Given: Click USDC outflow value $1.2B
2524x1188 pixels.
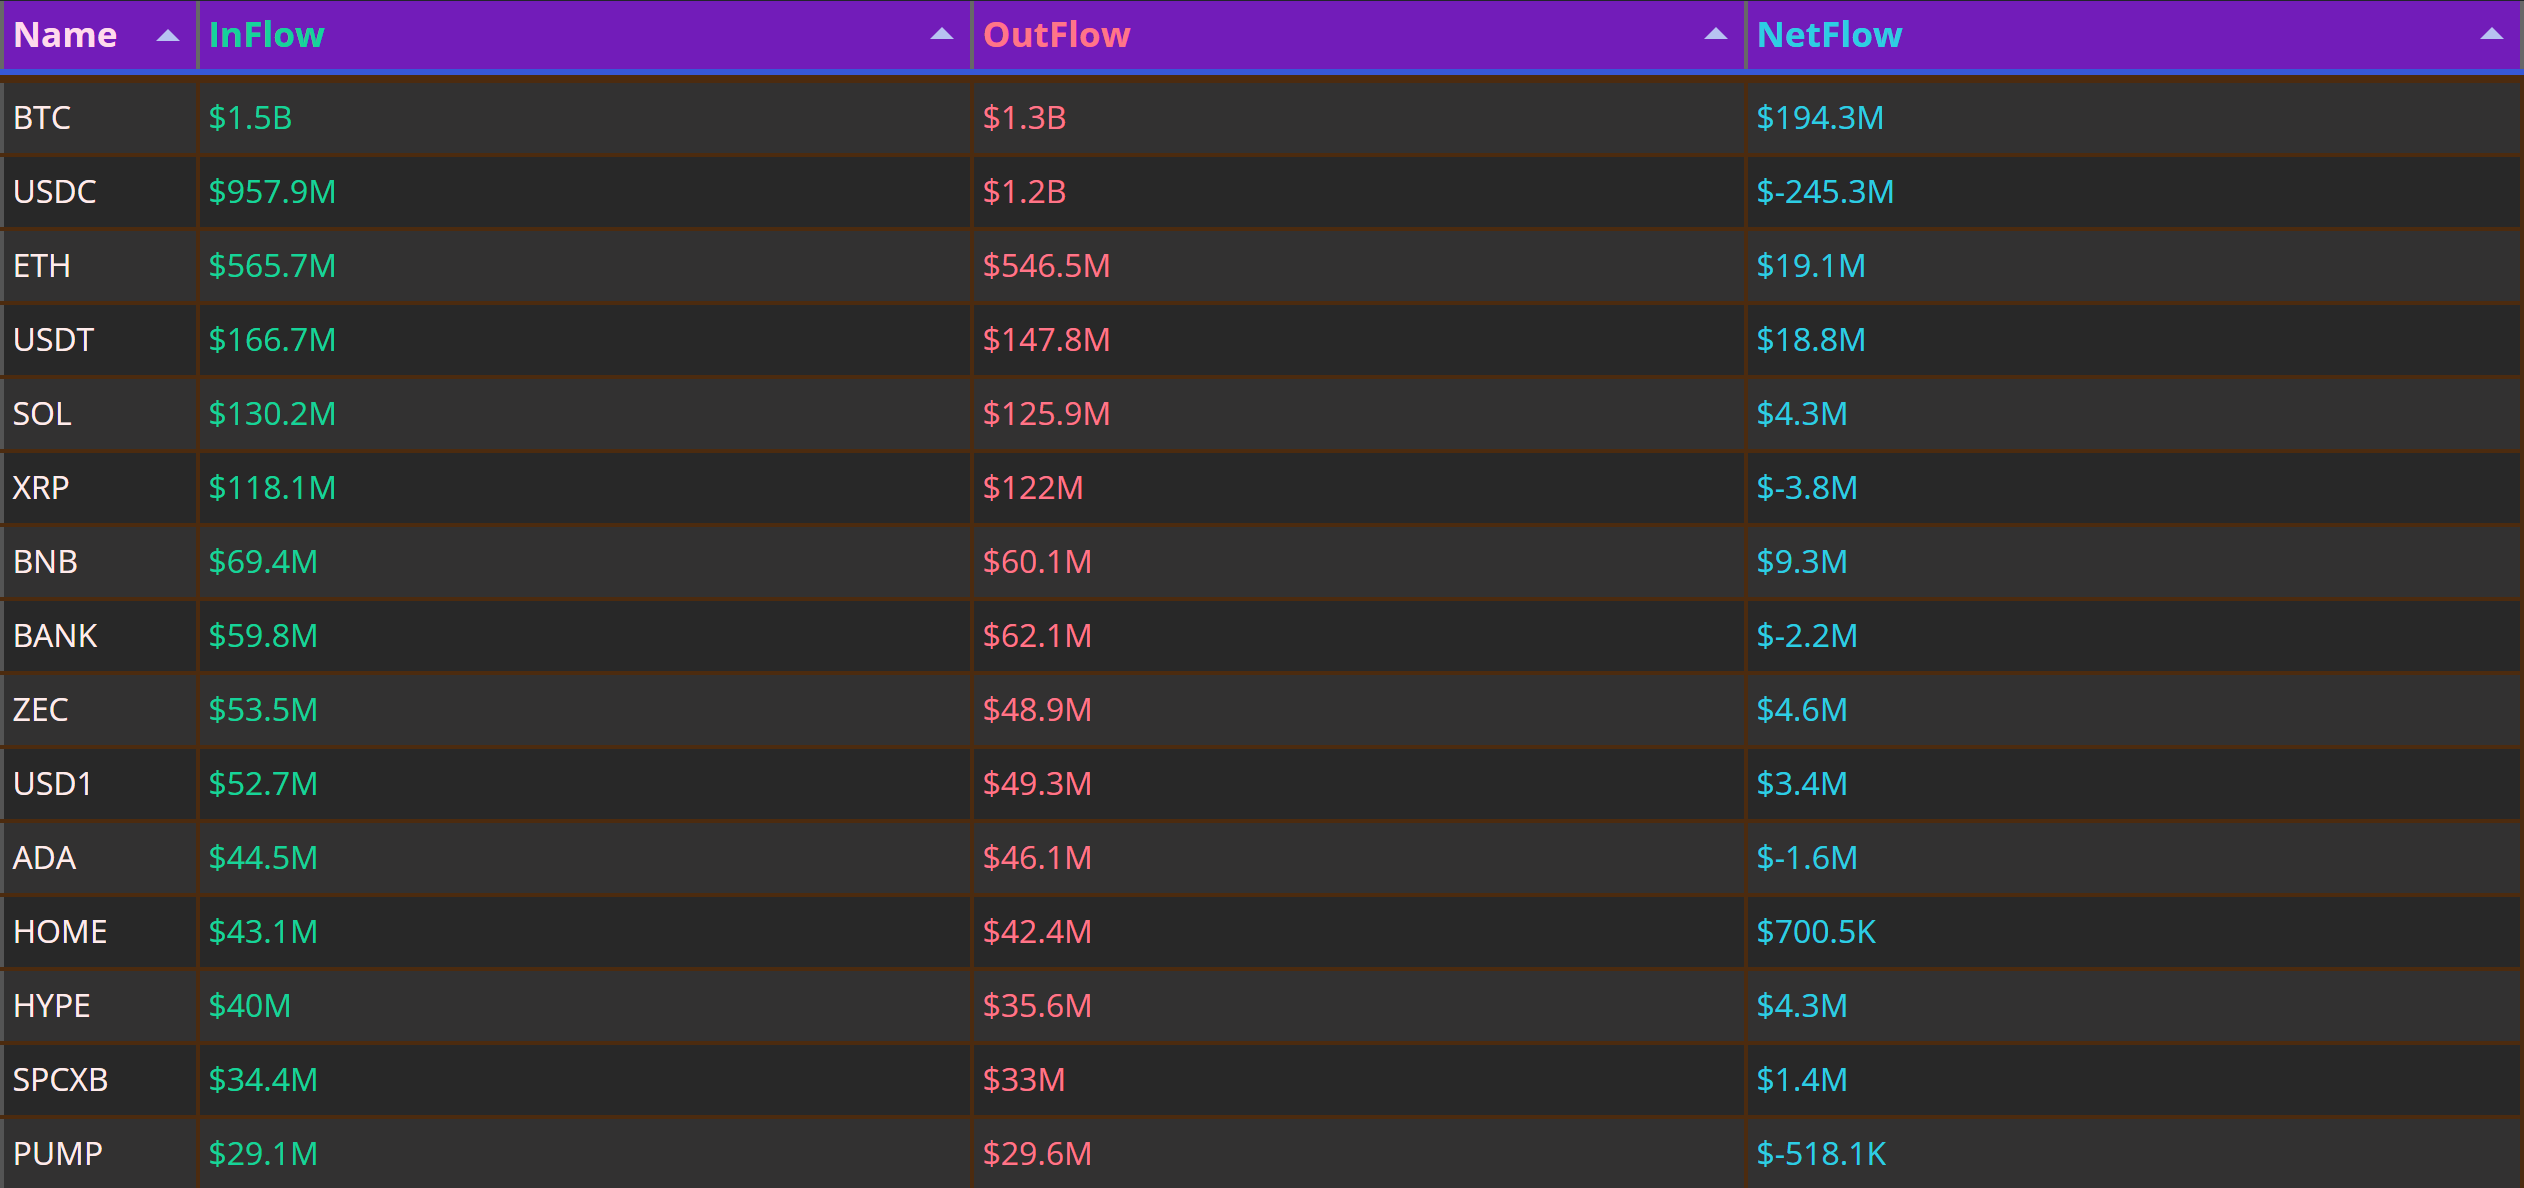Looking at the screenshot, I should [1024, 192].
